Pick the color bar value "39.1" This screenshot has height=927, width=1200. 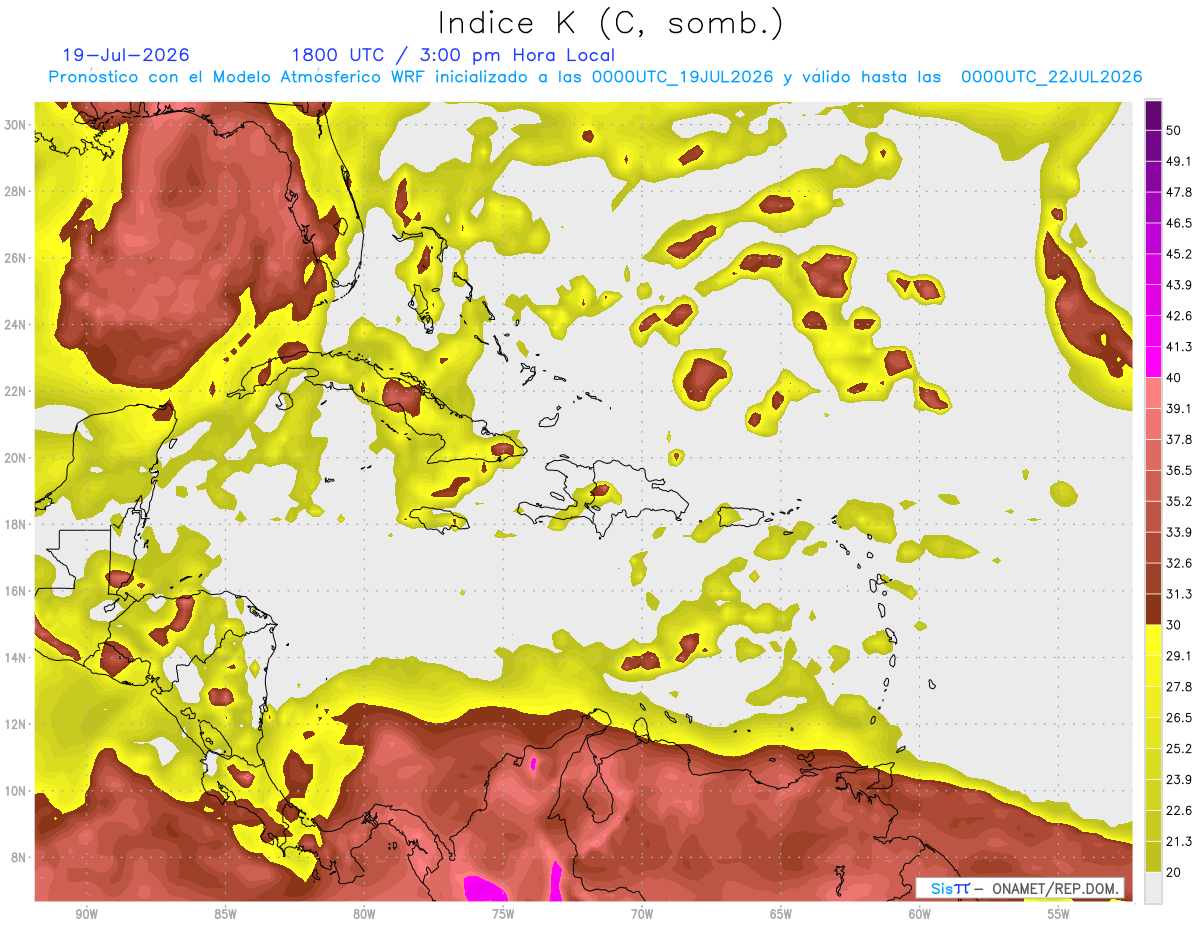1178,408
